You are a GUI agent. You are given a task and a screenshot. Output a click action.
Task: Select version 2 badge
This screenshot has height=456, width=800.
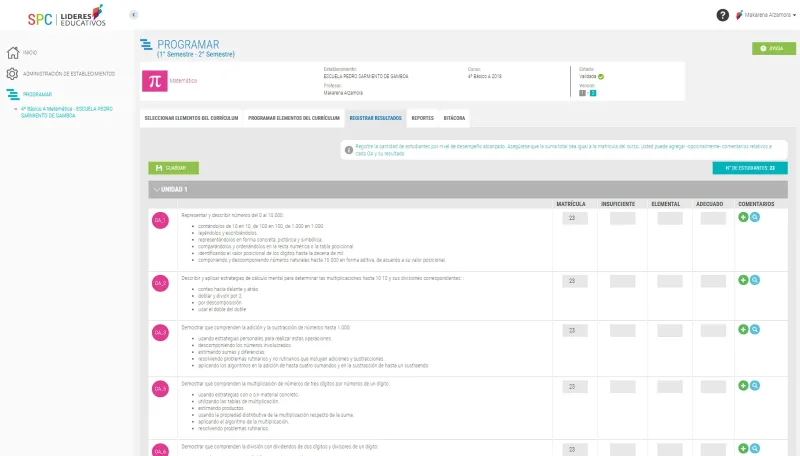pyautogui.click(x=592, y=93)
